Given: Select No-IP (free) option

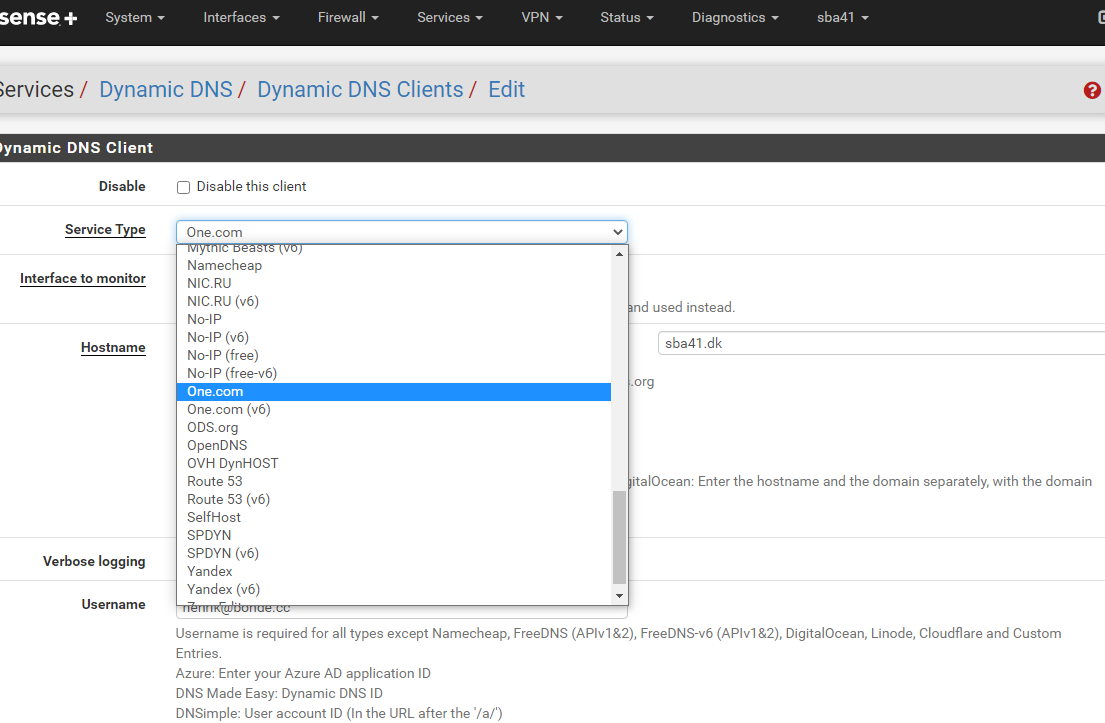Looking at the screenshot, I should [393, 355].
